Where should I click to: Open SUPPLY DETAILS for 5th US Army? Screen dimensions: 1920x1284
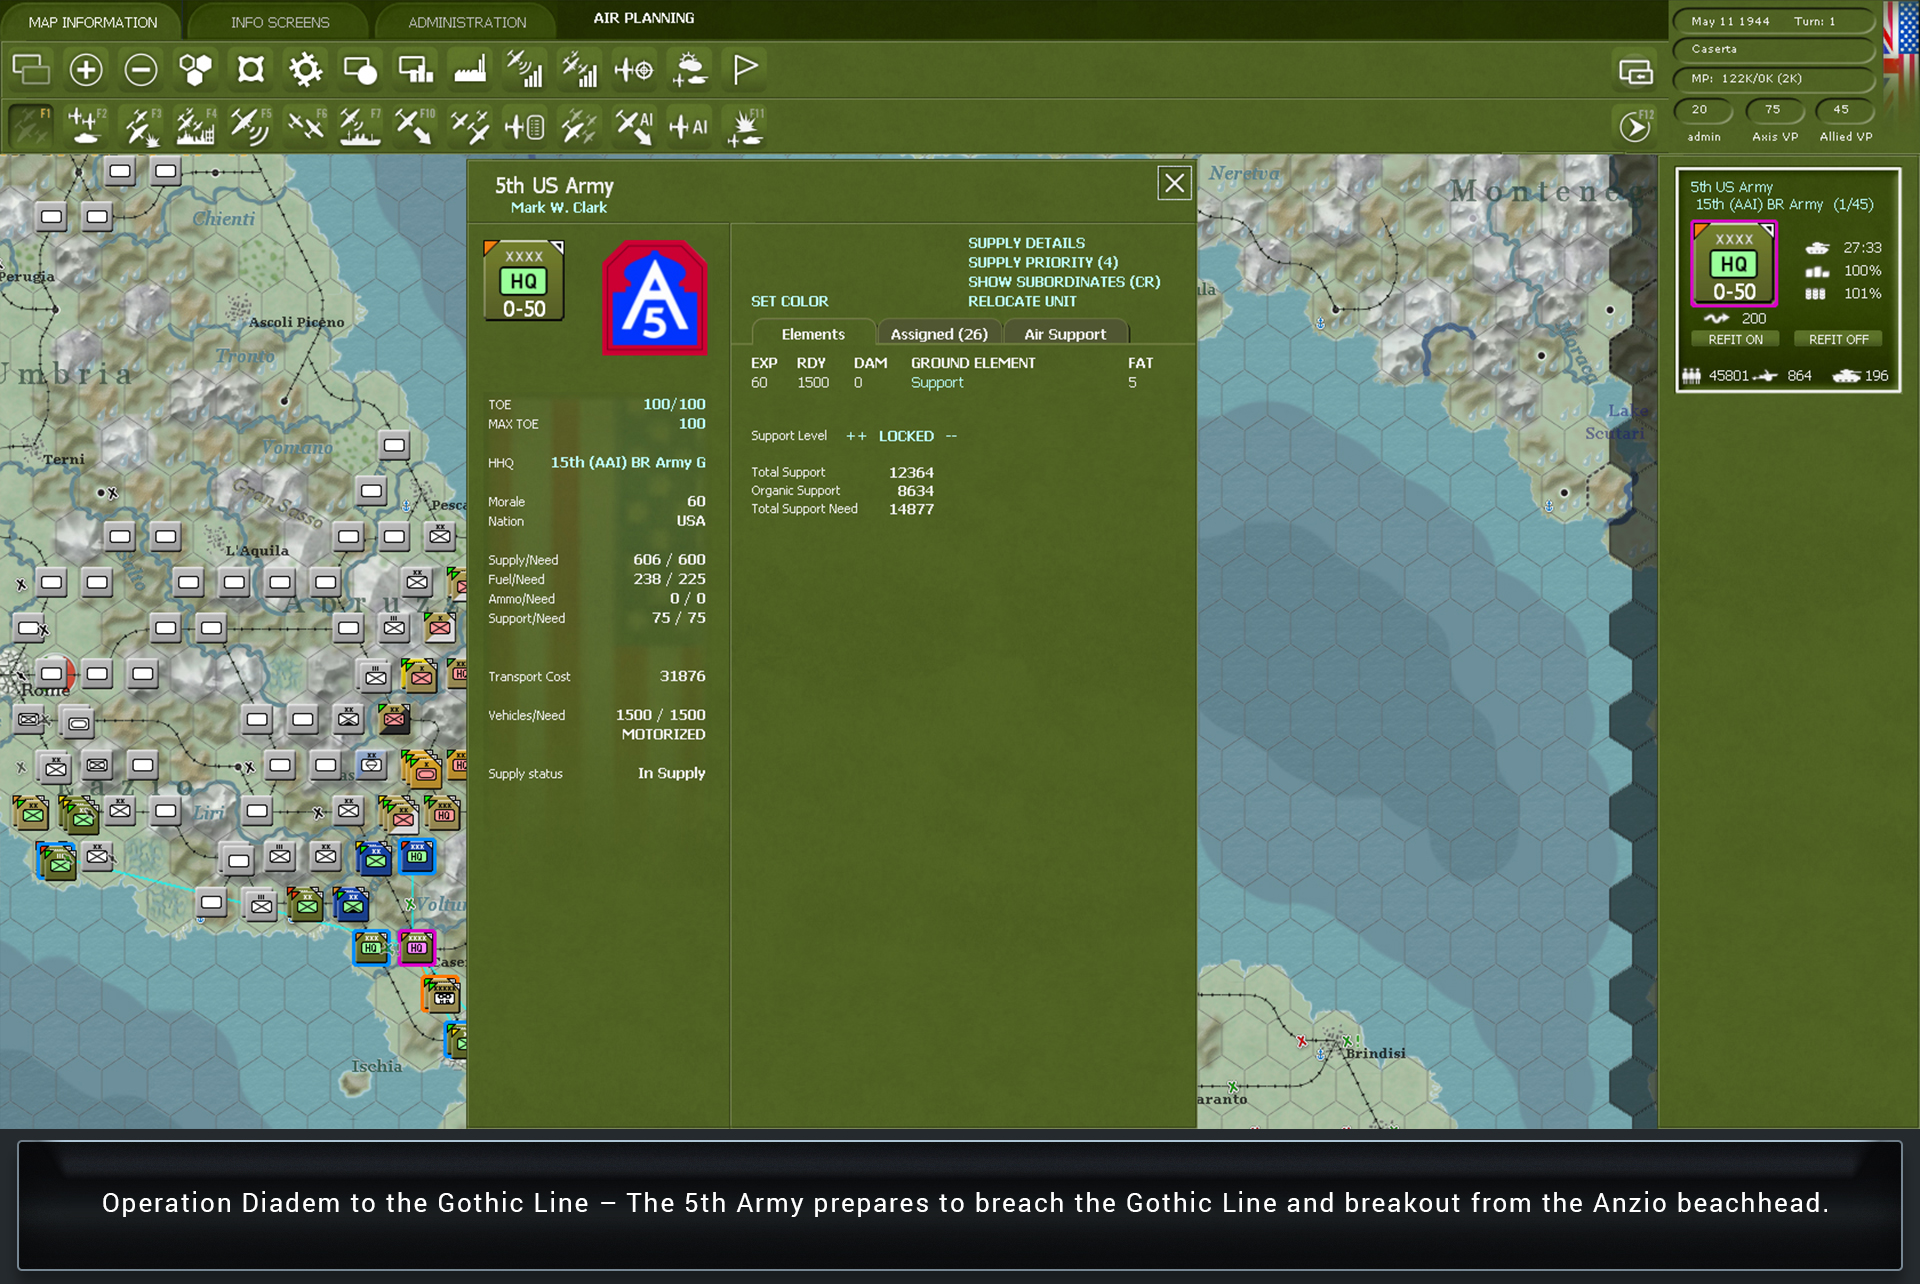(1025, 242)
